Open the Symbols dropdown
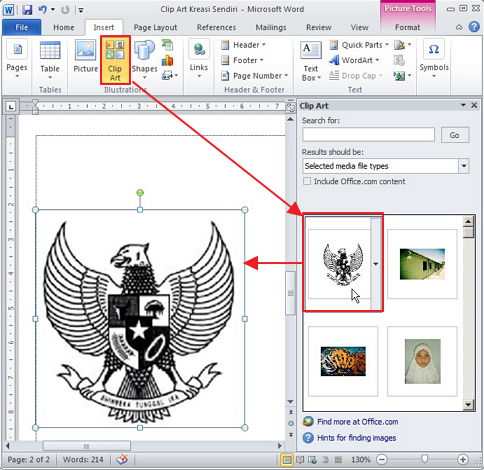This screenshot has width=484, height=470. 434,59
